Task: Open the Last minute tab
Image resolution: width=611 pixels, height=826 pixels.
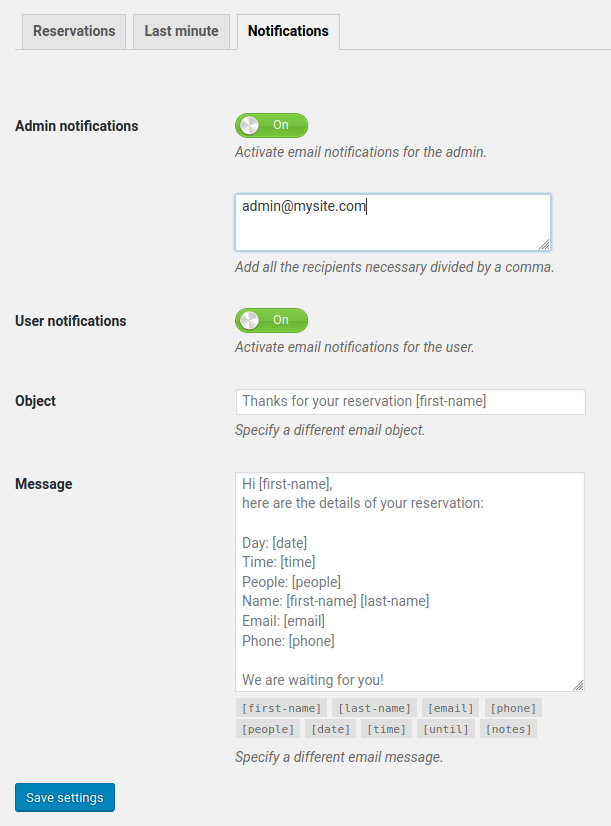Action: (181, 31)
